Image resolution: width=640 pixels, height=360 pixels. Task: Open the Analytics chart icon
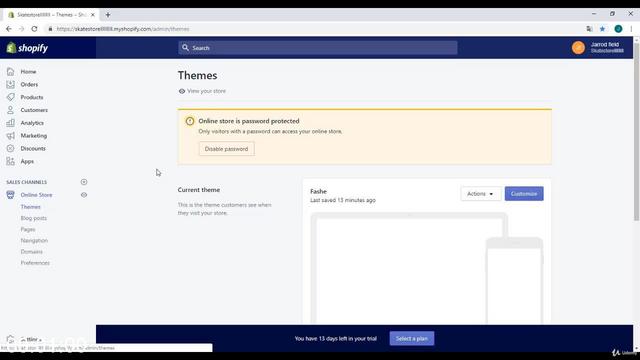click(11, 123)
